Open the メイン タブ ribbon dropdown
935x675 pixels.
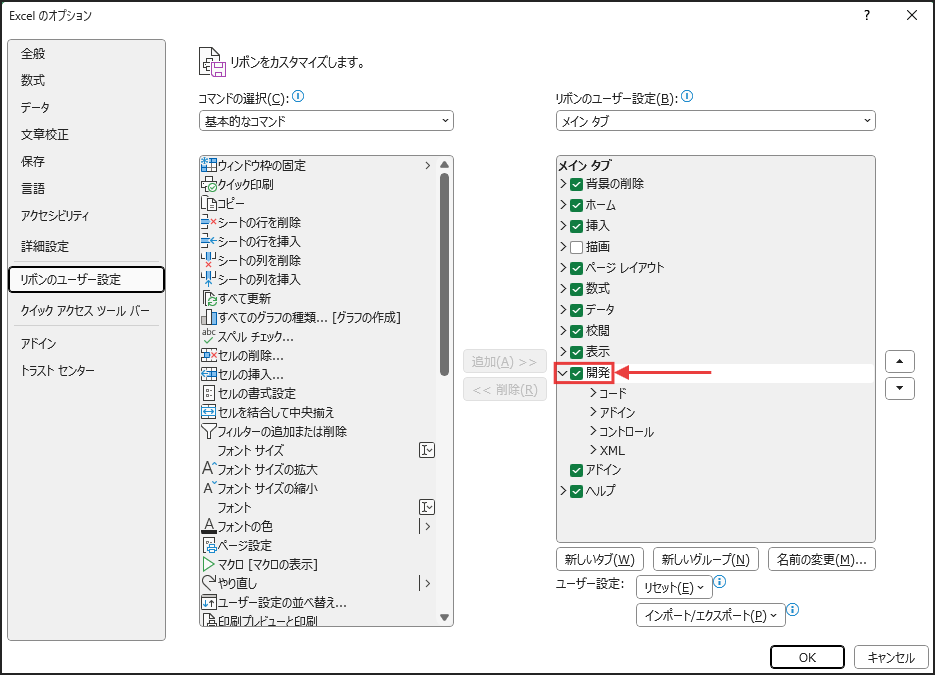pos(716,121)
